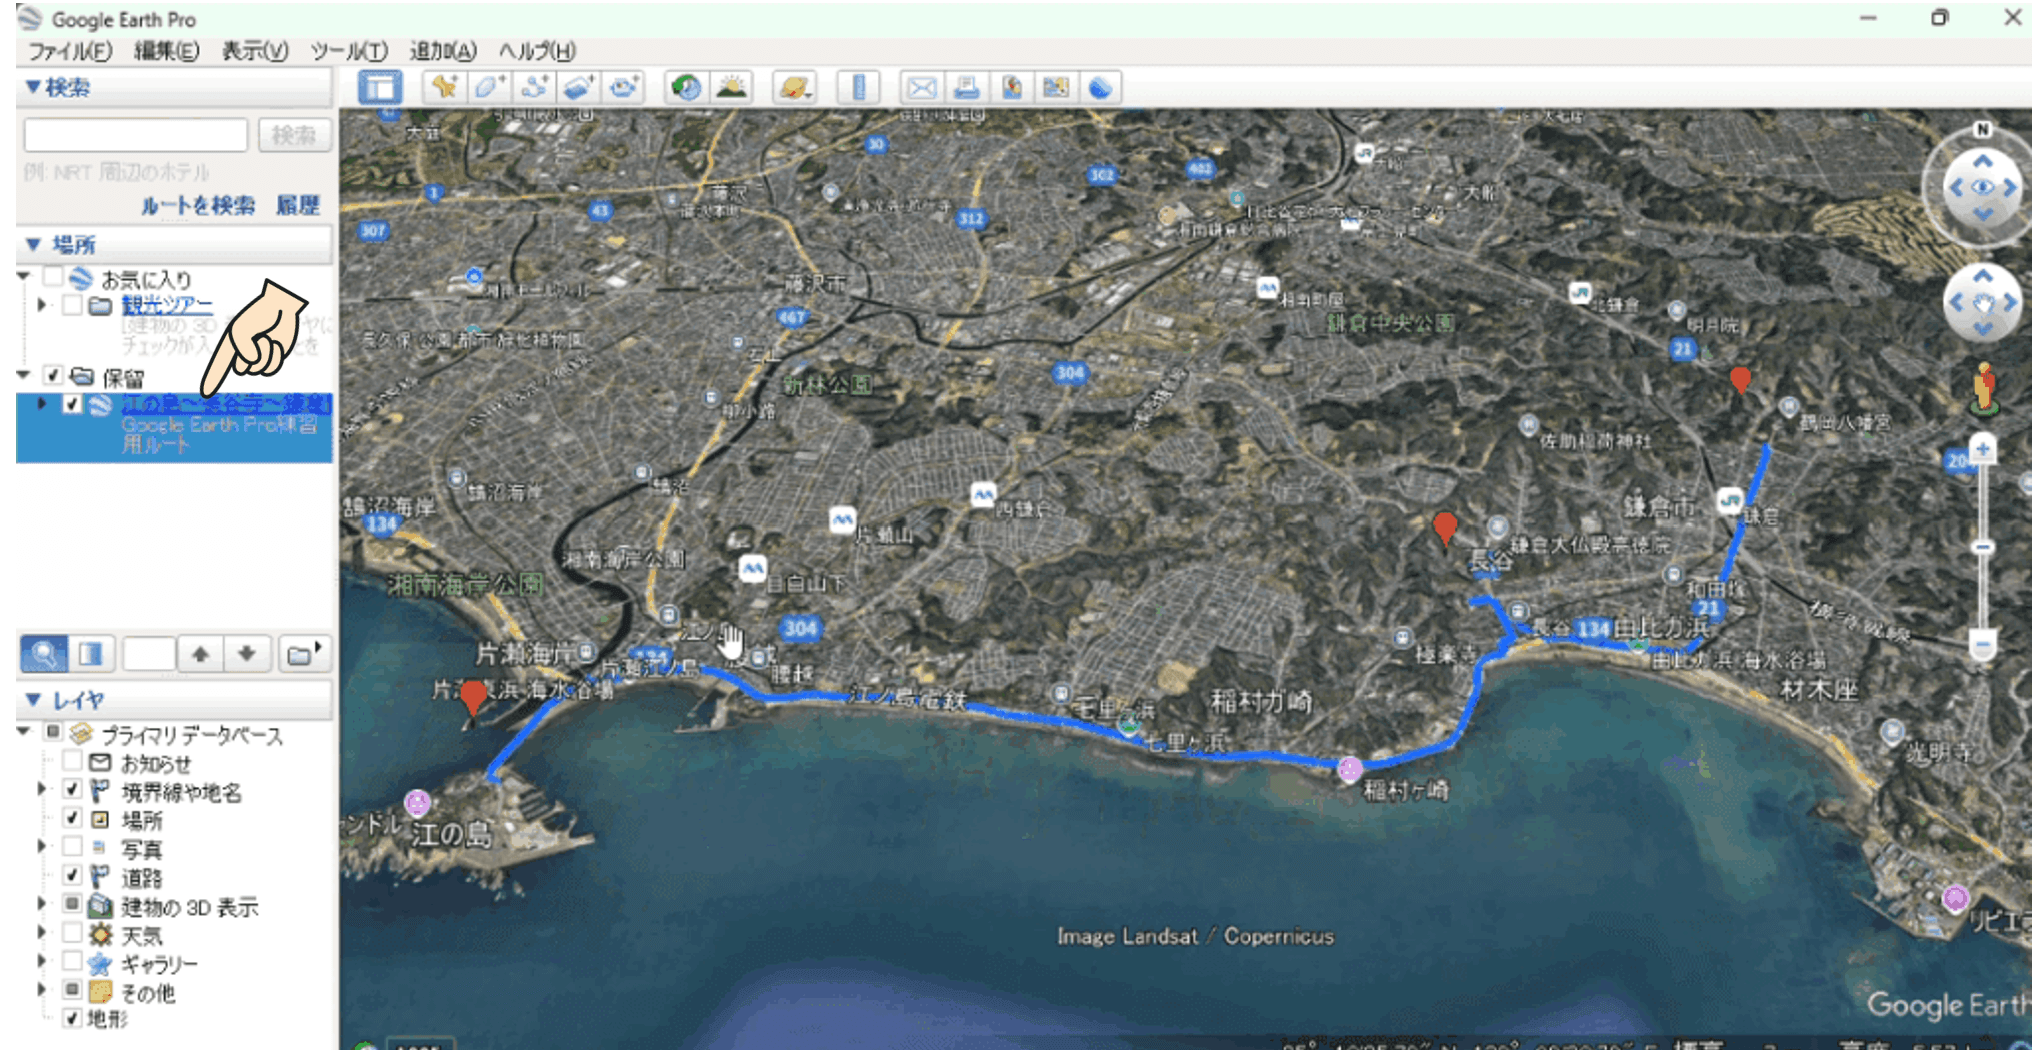The height and width of the screenshot is (1050, 2032).
Task: Click the email envelope toolbar icon
Action: pyautogui.click(x=921, y=88)
